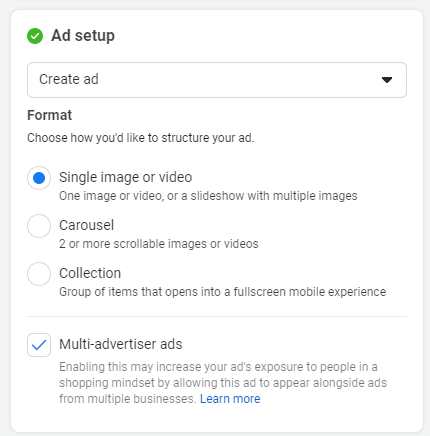Click the Carousel option label

pos(87,225)
